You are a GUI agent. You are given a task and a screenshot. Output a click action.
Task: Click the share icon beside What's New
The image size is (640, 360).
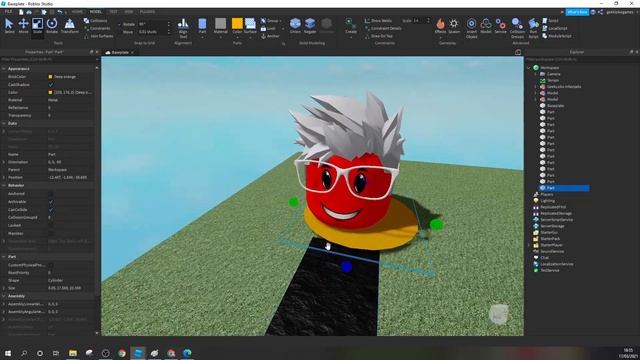pyautogui.click(x=600, y=12)
